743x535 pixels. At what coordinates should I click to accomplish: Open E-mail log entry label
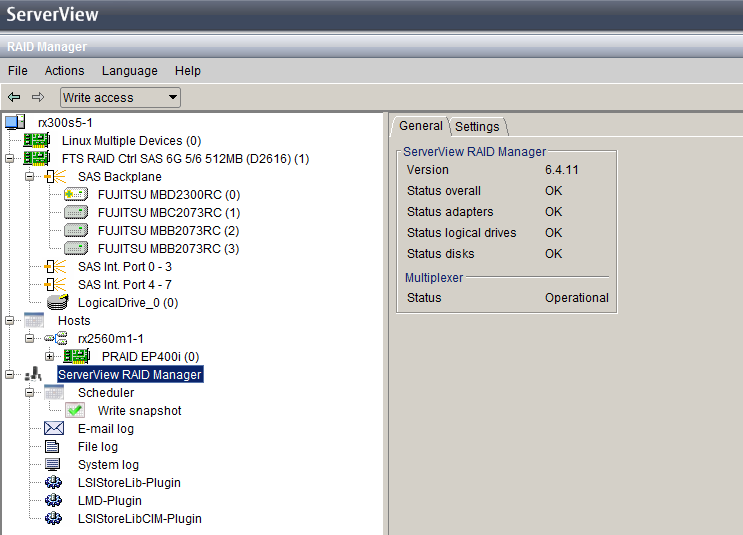pos(106,429)
